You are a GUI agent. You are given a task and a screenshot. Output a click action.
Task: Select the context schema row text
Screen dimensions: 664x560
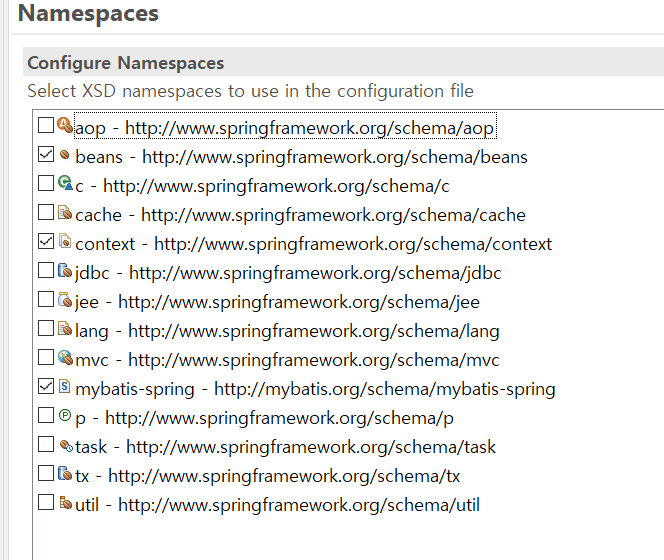pyautogui.click(x=314, y=244)
